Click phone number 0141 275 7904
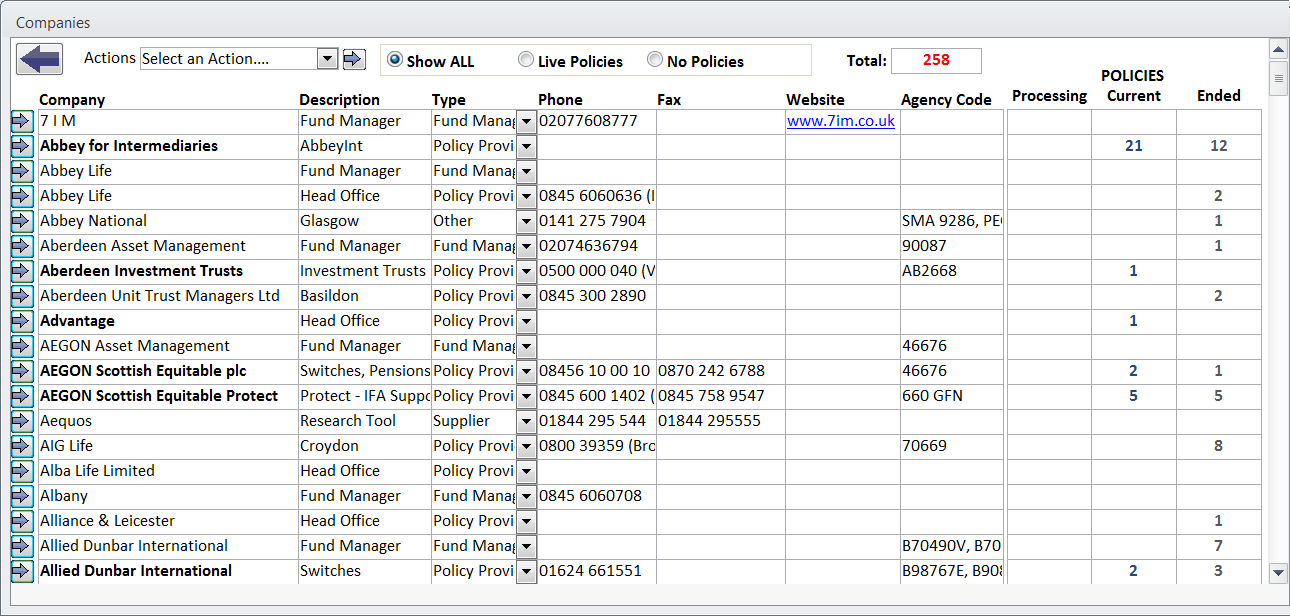The width and height of the screenshot is (1290, 616). coord(592,221)
